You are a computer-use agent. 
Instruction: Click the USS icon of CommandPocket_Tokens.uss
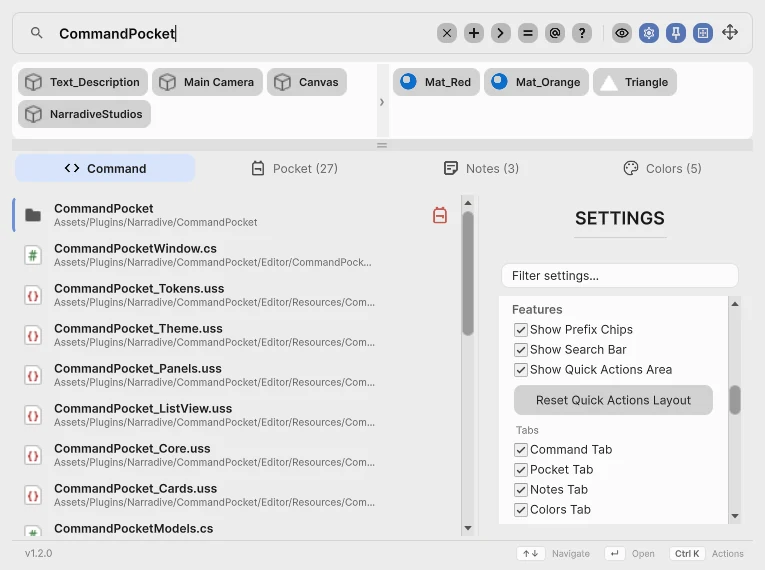pos(33,295)
